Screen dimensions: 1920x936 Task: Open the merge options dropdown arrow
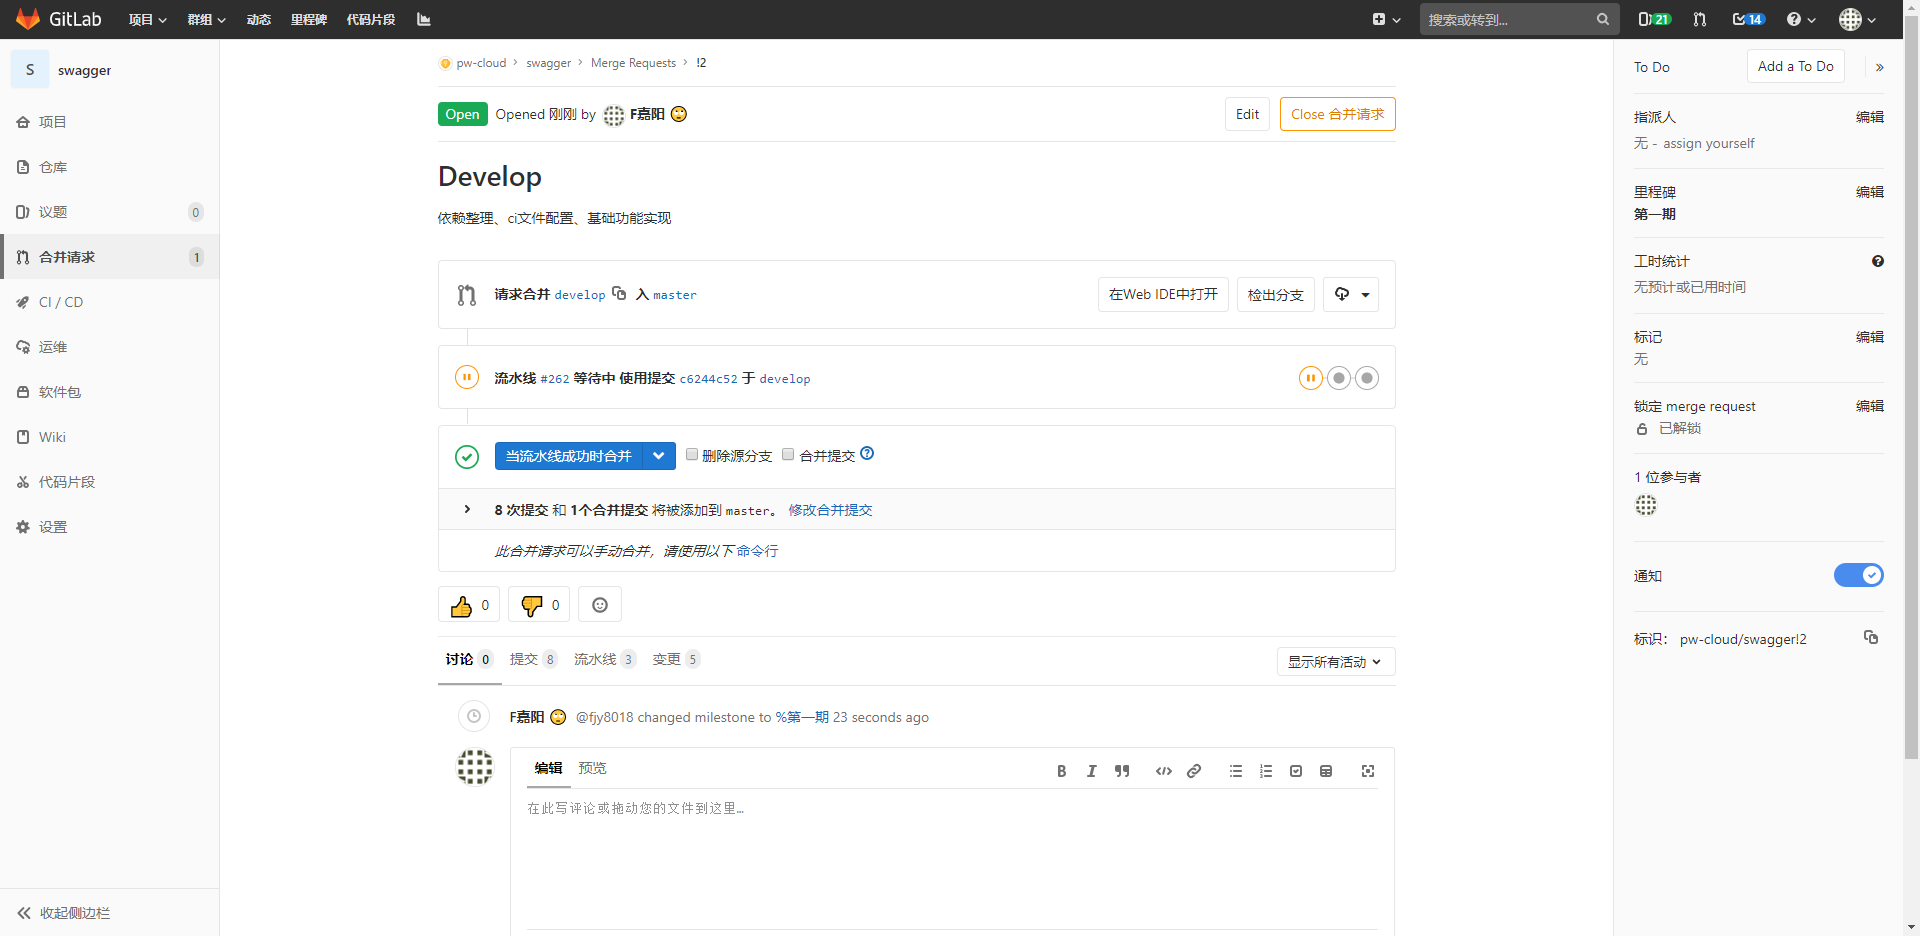tap(659, 456)
